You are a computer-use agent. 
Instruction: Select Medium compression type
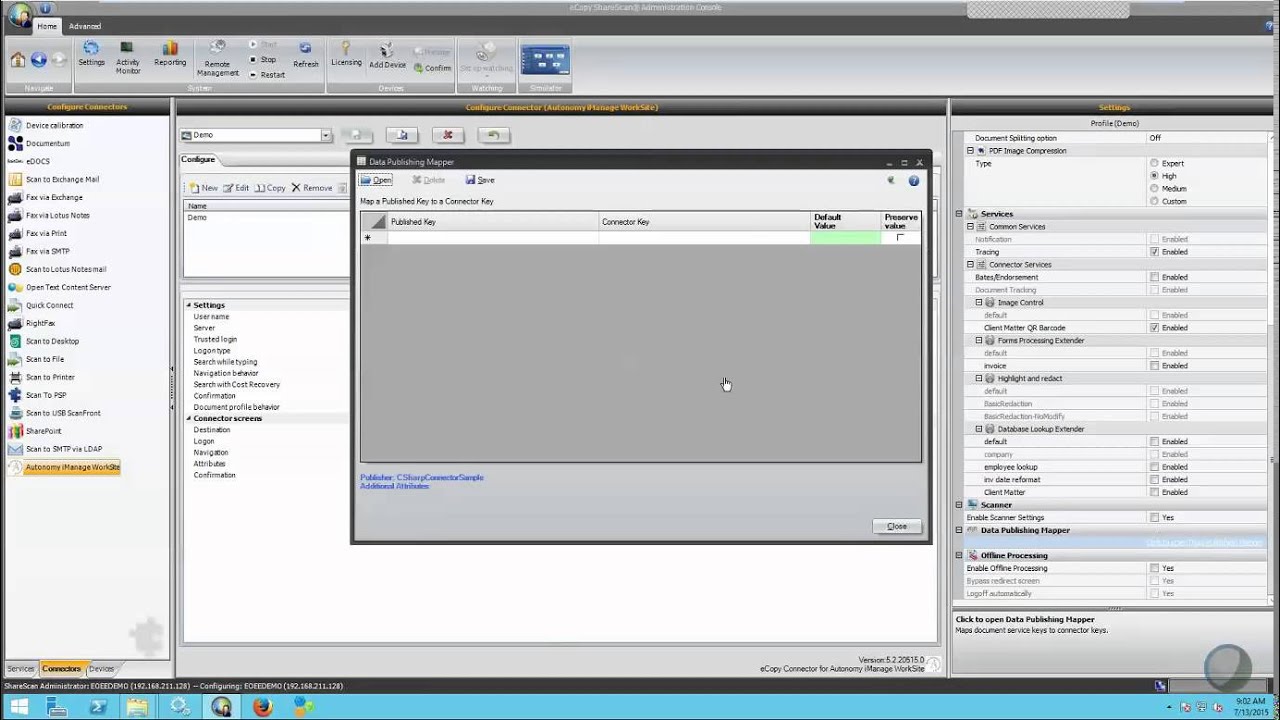1155,188
